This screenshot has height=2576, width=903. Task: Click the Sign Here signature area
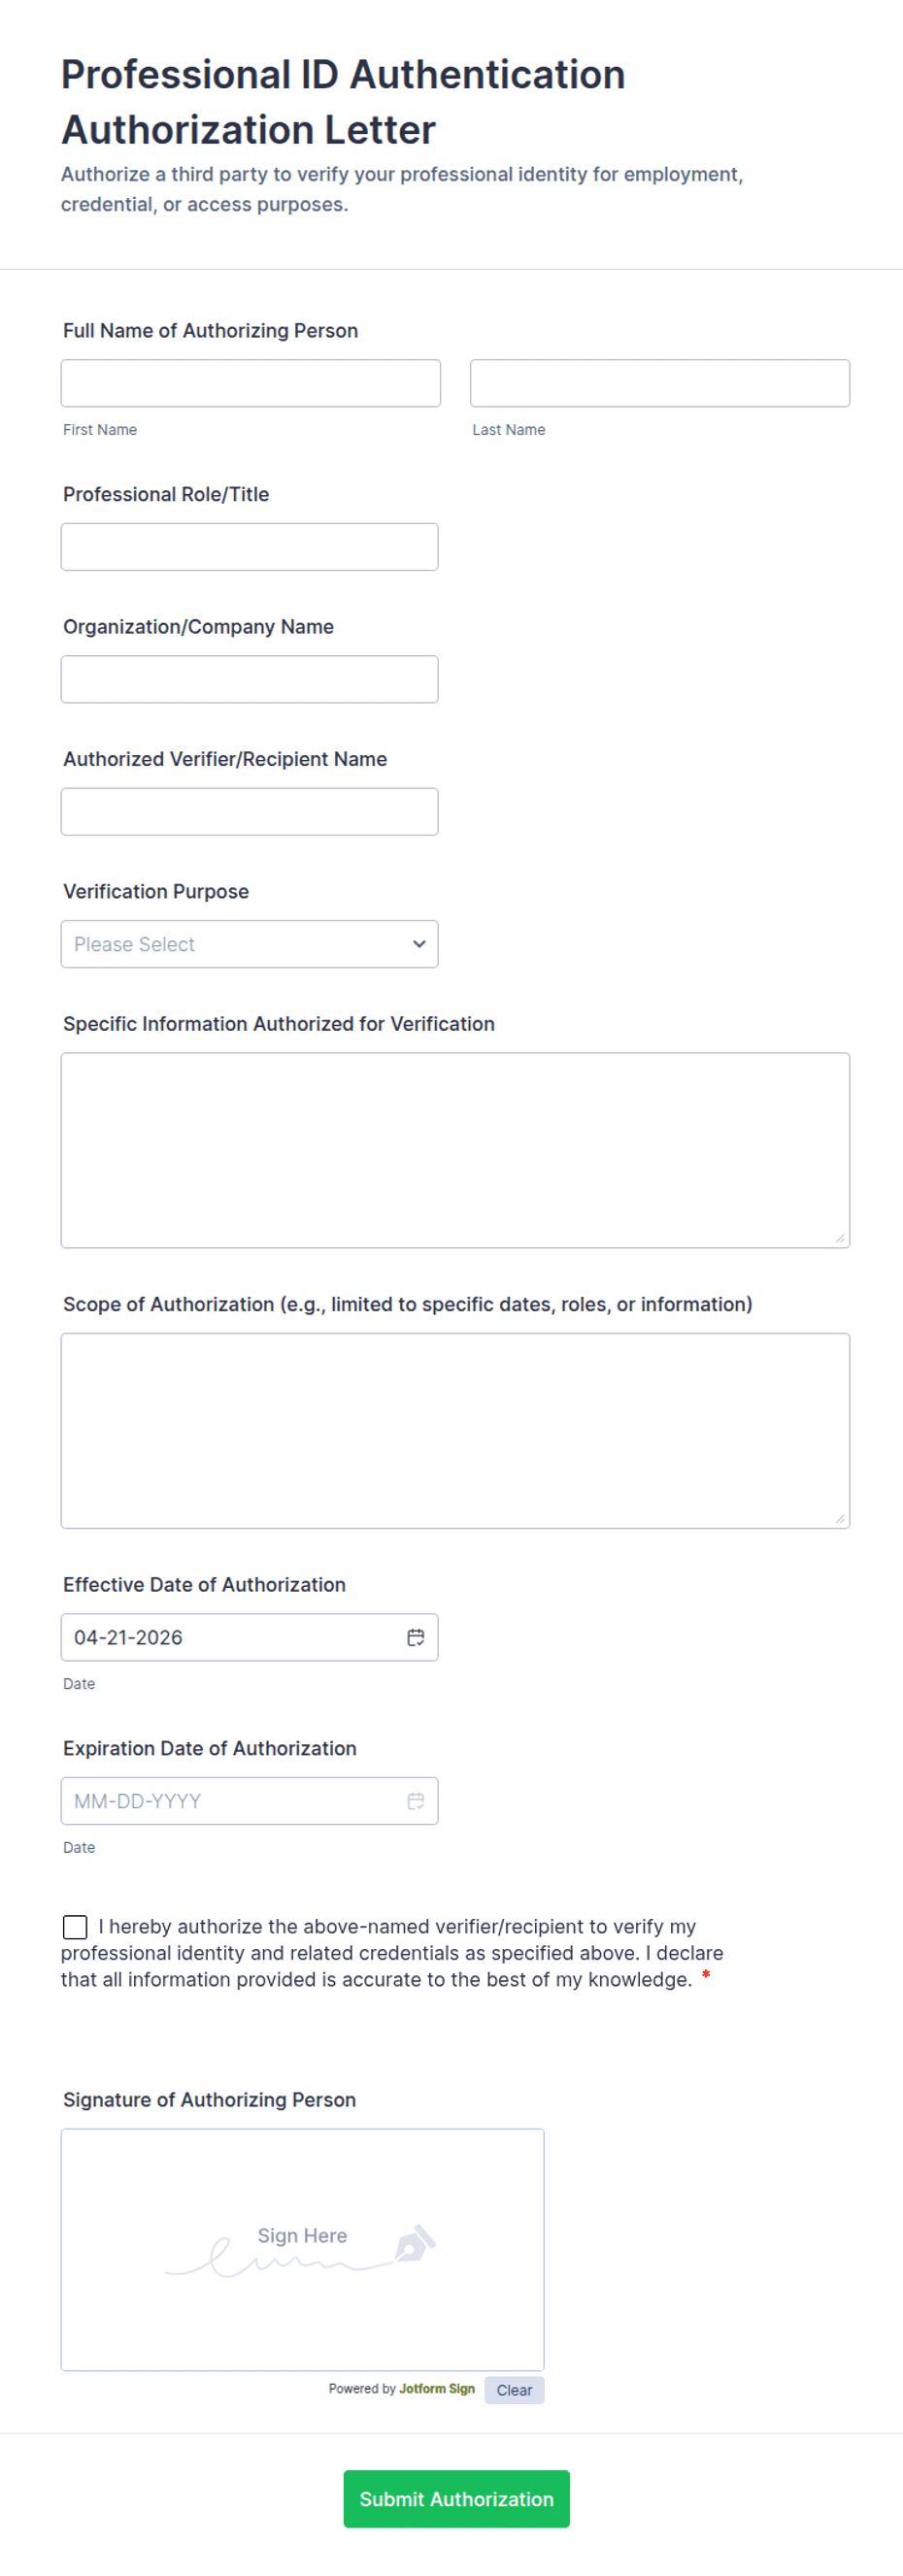[x=302, y=2250]
